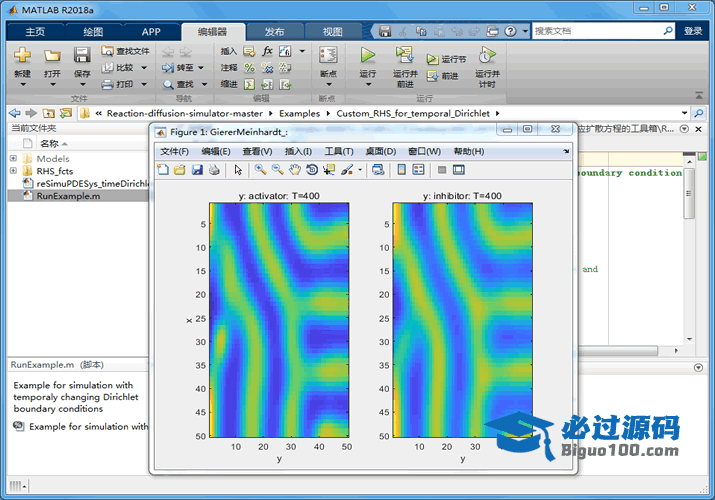Click the up one folder icon

pos(48,113)
